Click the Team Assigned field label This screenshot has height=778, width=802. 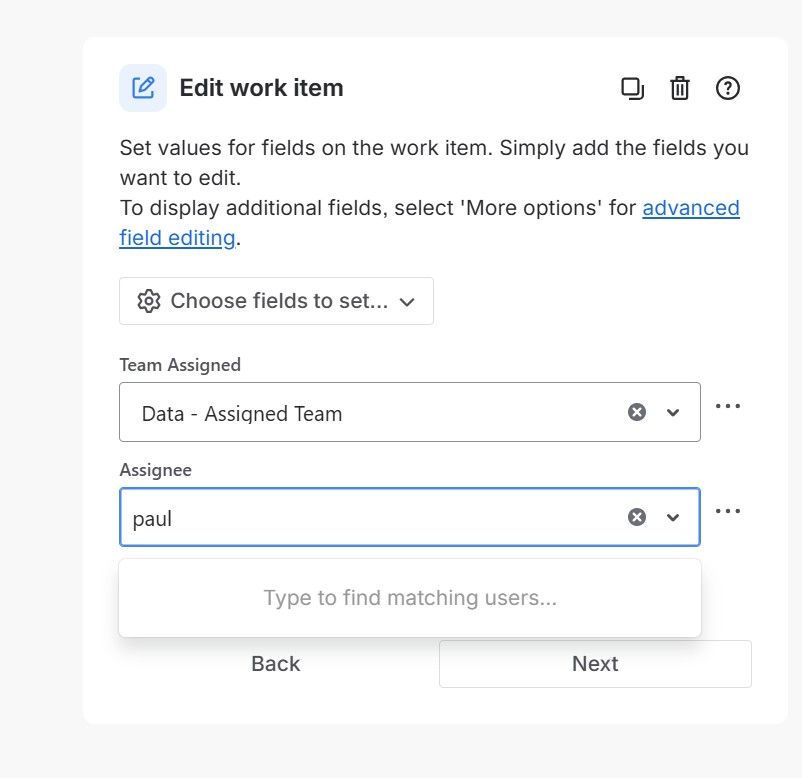180,365
